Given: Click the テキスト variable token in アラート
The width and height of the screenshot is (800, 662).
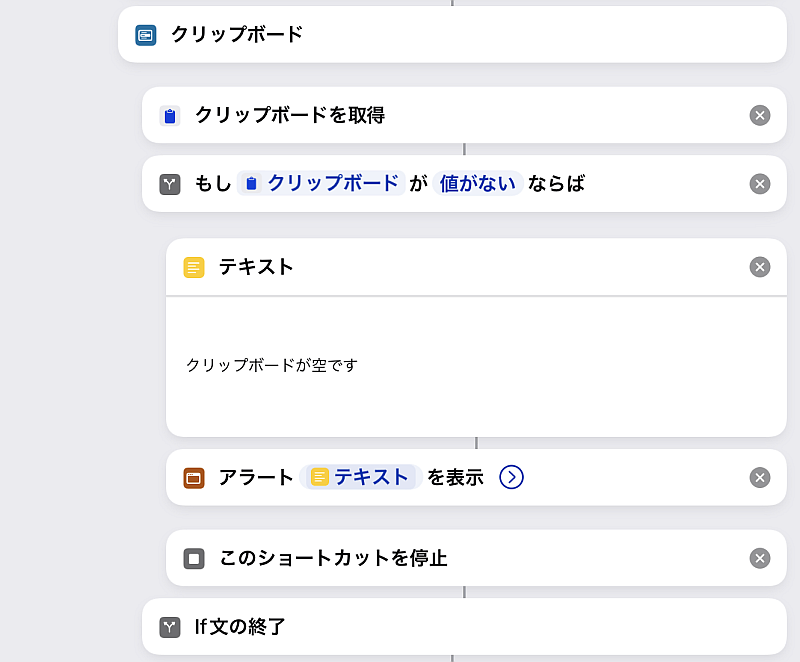Looking at the screenshot, I should (360, 478).
